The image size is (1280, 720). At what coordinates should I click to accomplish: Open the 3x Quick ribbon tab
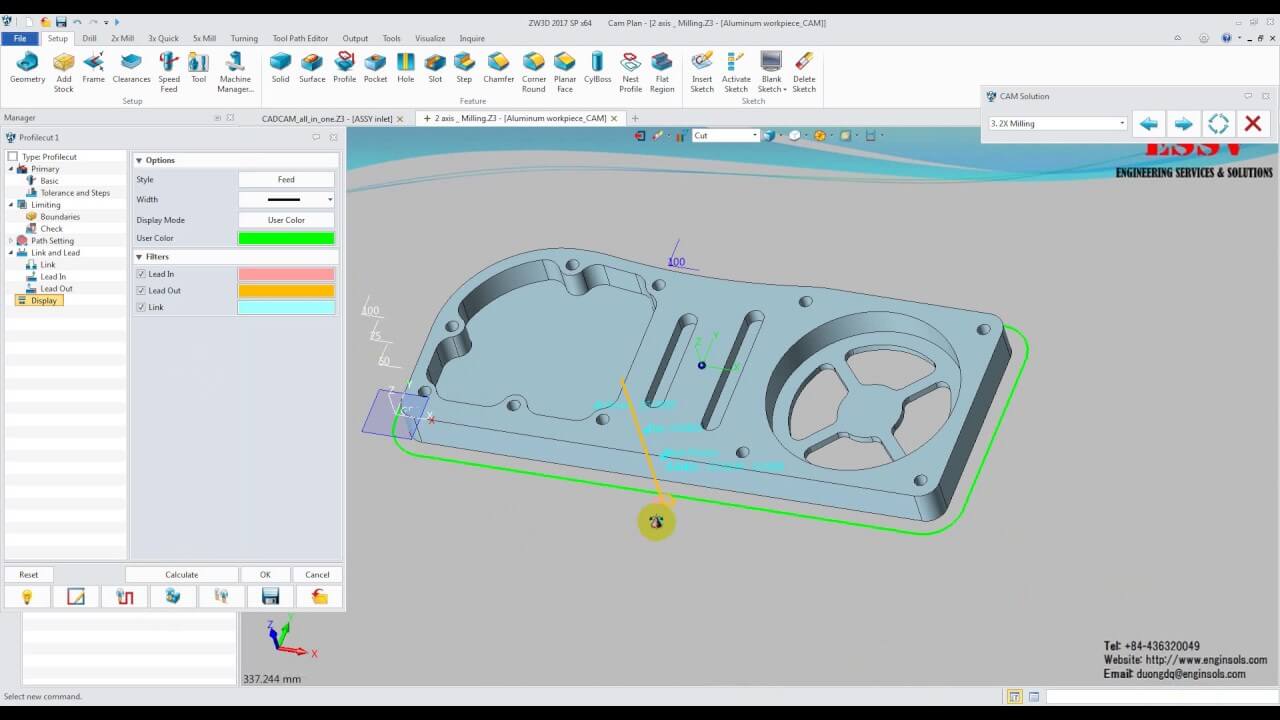pyautogui.click(x=163, y=39)
